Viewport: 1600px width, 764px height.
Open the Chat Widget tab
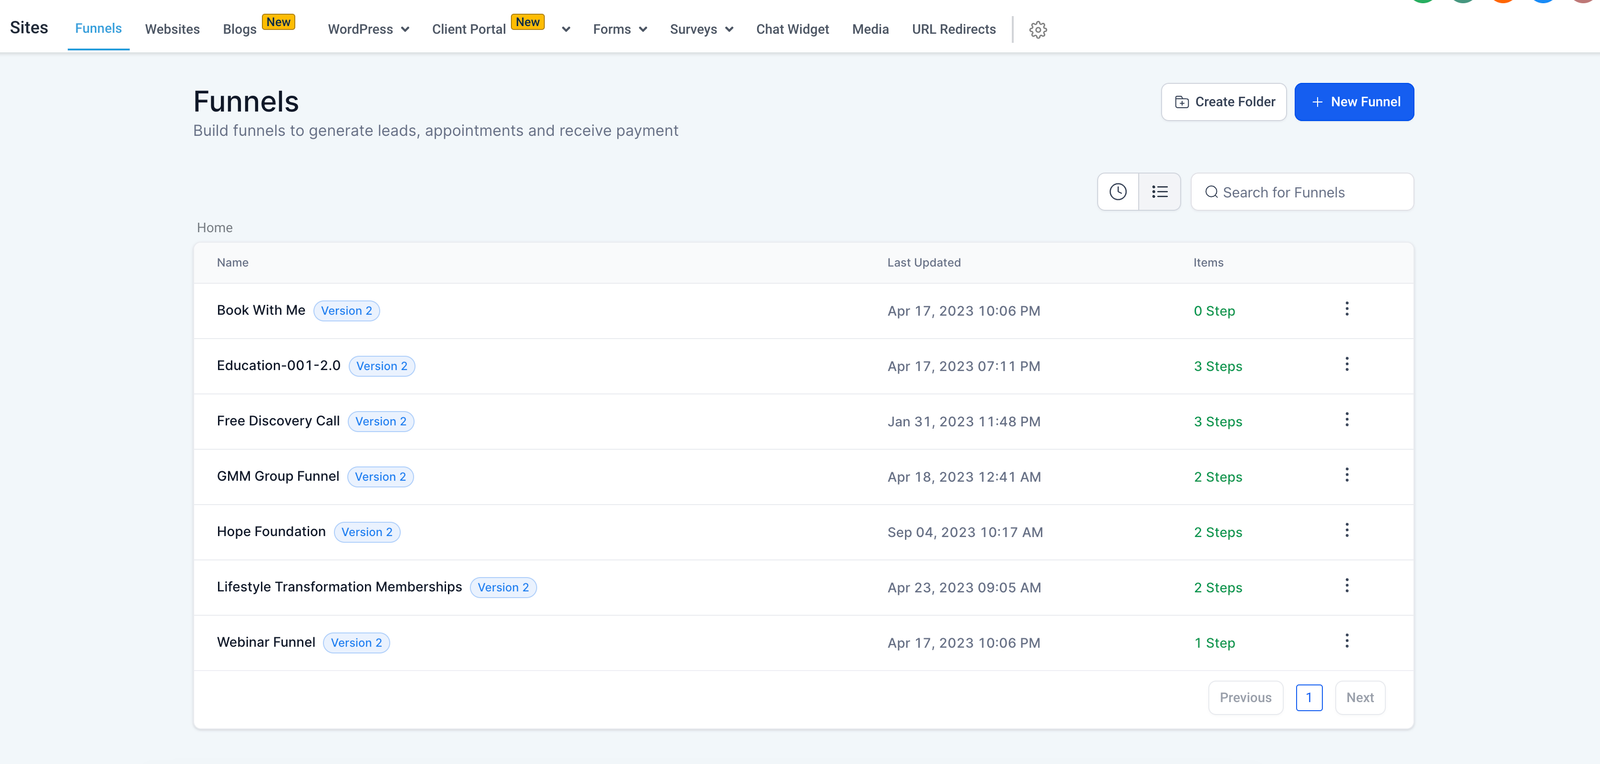(x=792, y=30)
